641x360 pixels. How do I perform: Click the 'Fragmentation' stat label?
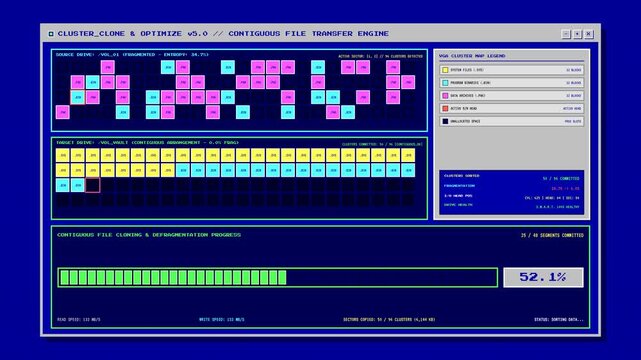tap(459, 186)
